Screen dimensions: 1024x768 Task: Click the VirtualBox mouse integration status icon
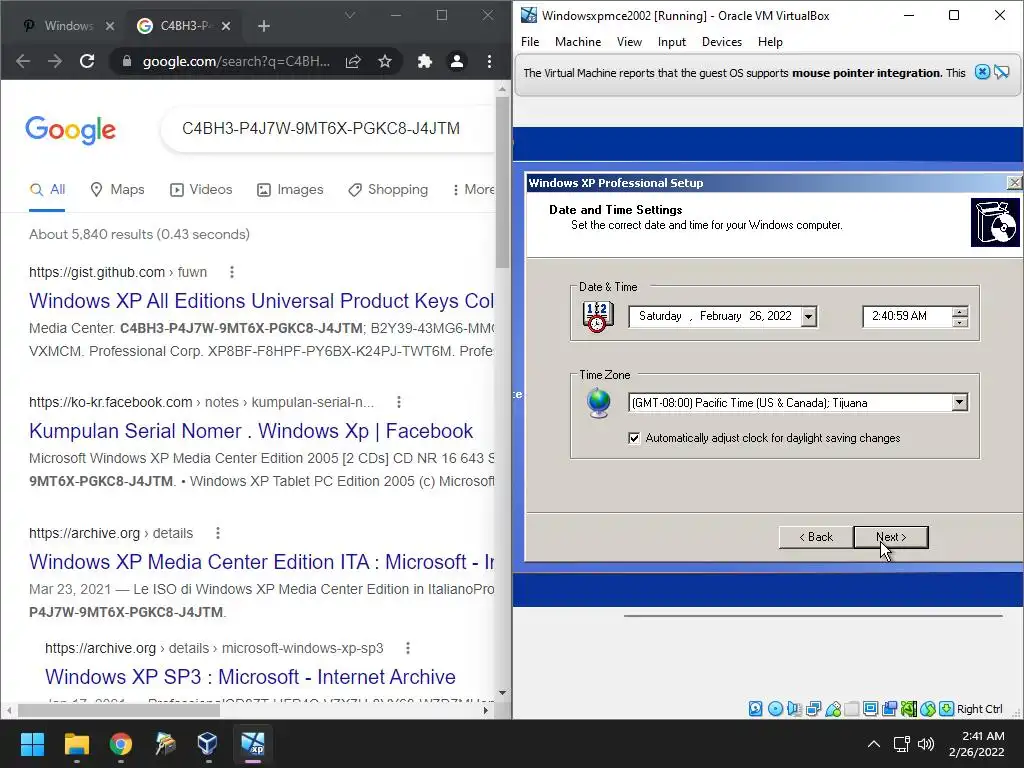point(927,709)
